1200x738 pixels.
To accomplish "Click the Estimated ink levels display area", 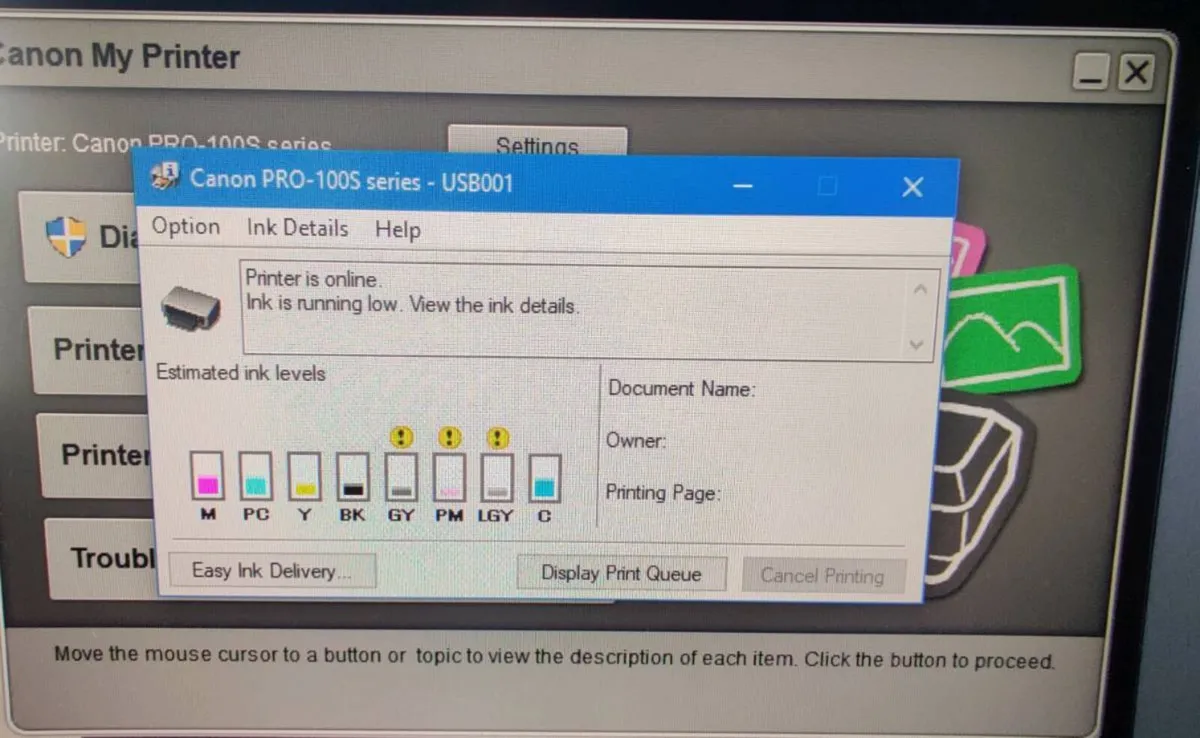I will pyautogui.click(x=240, y=373).
